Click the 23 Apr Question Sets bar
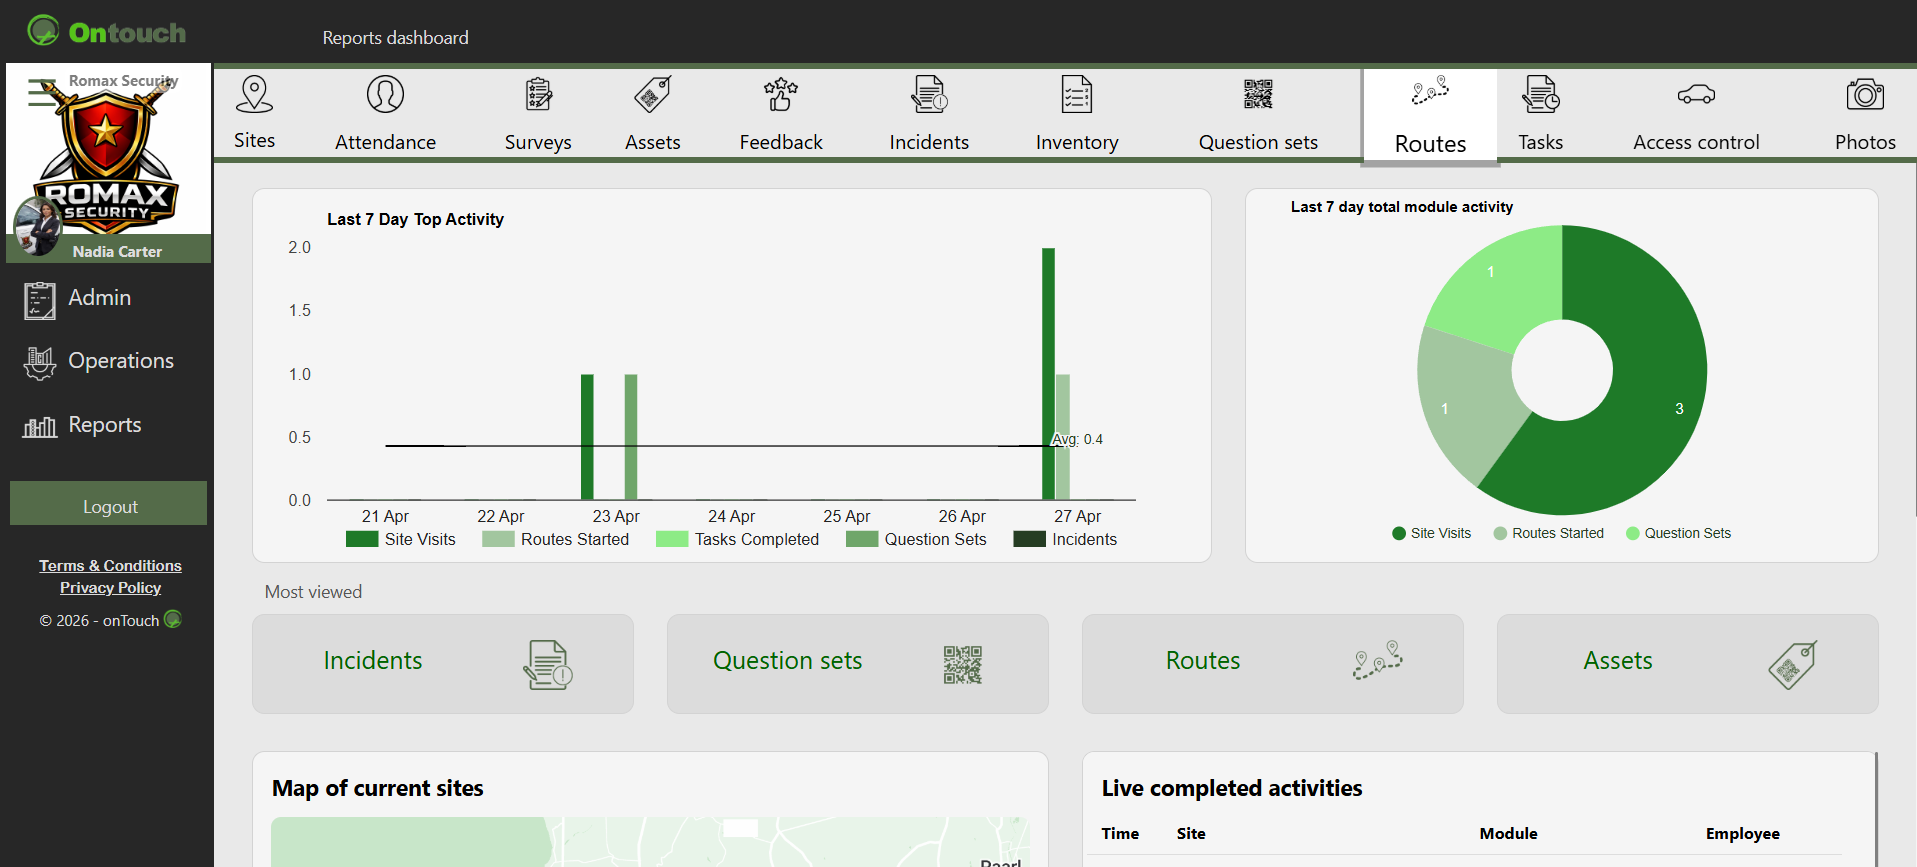Screen dimensions: 1917x867 [631, 437]
